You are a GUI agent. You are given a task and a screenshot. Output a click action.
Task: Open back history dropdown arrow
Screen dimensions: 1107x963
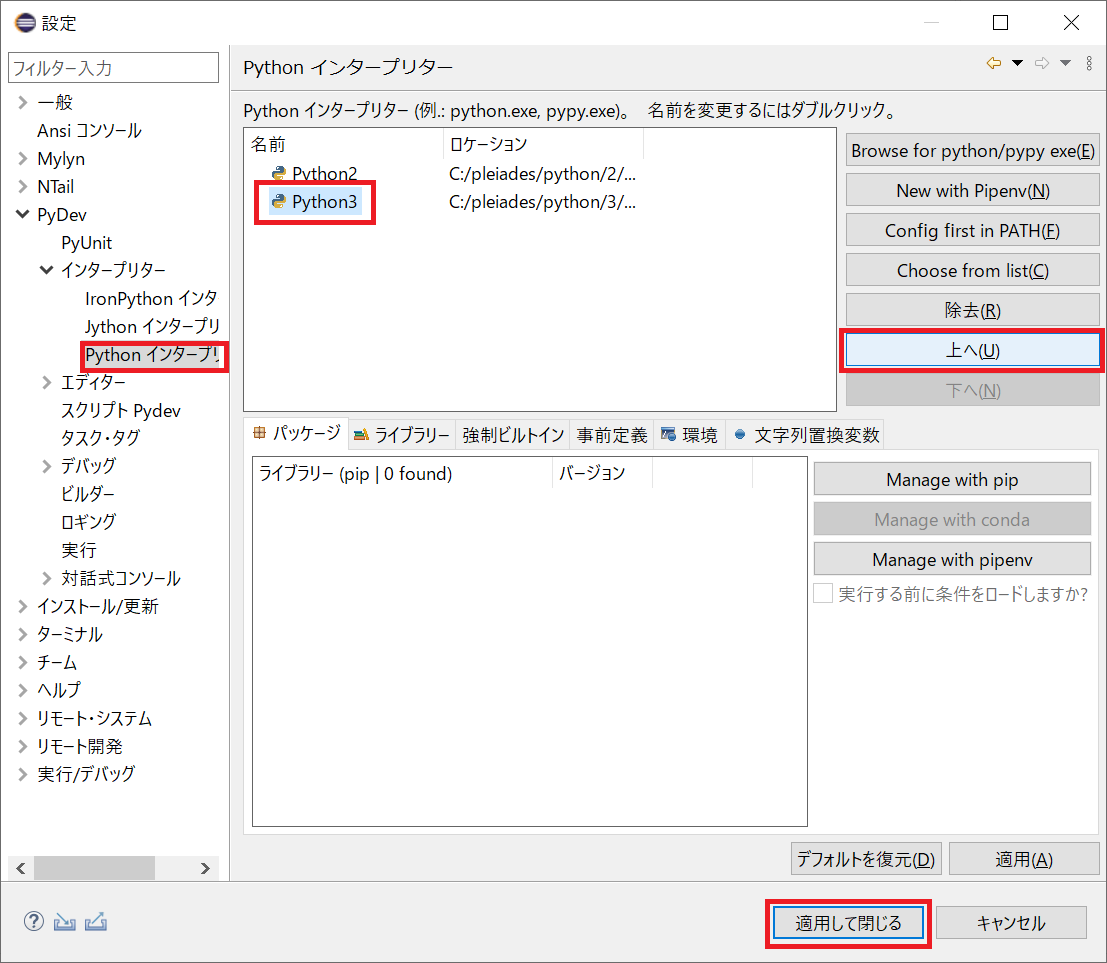1017,63
